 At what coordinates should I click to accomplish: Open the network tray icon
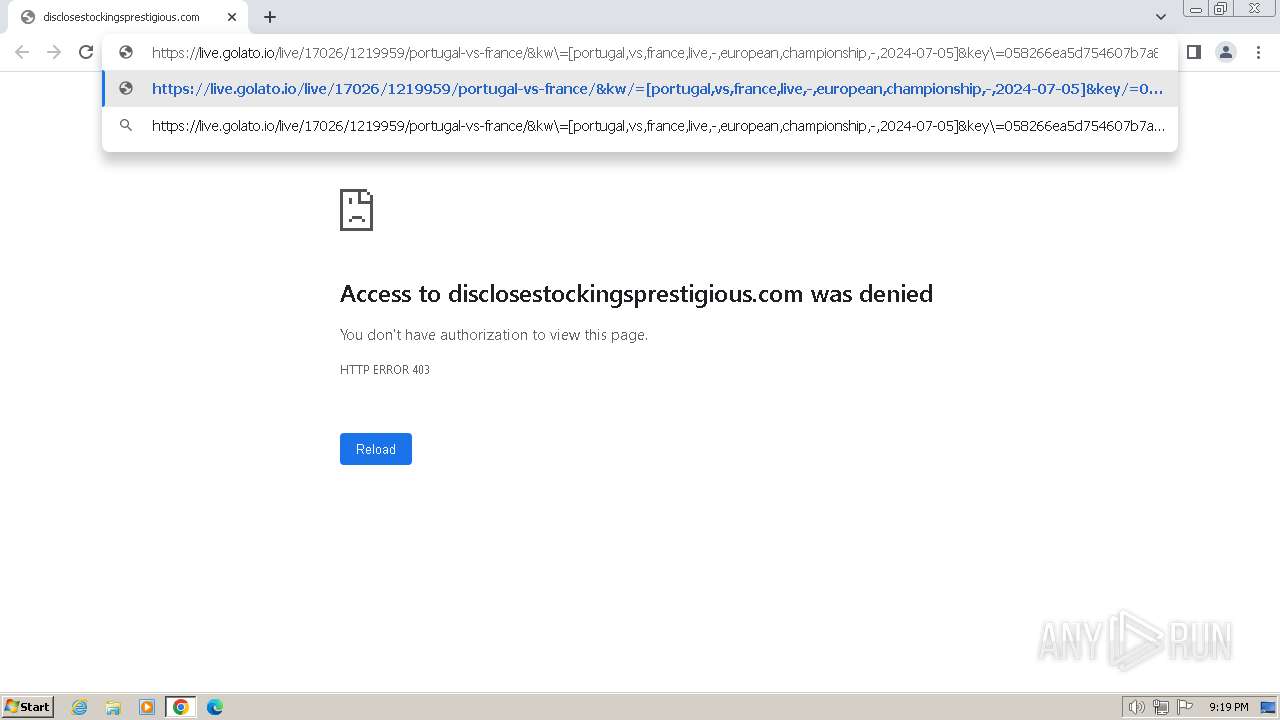click(x=1161, y=707)
